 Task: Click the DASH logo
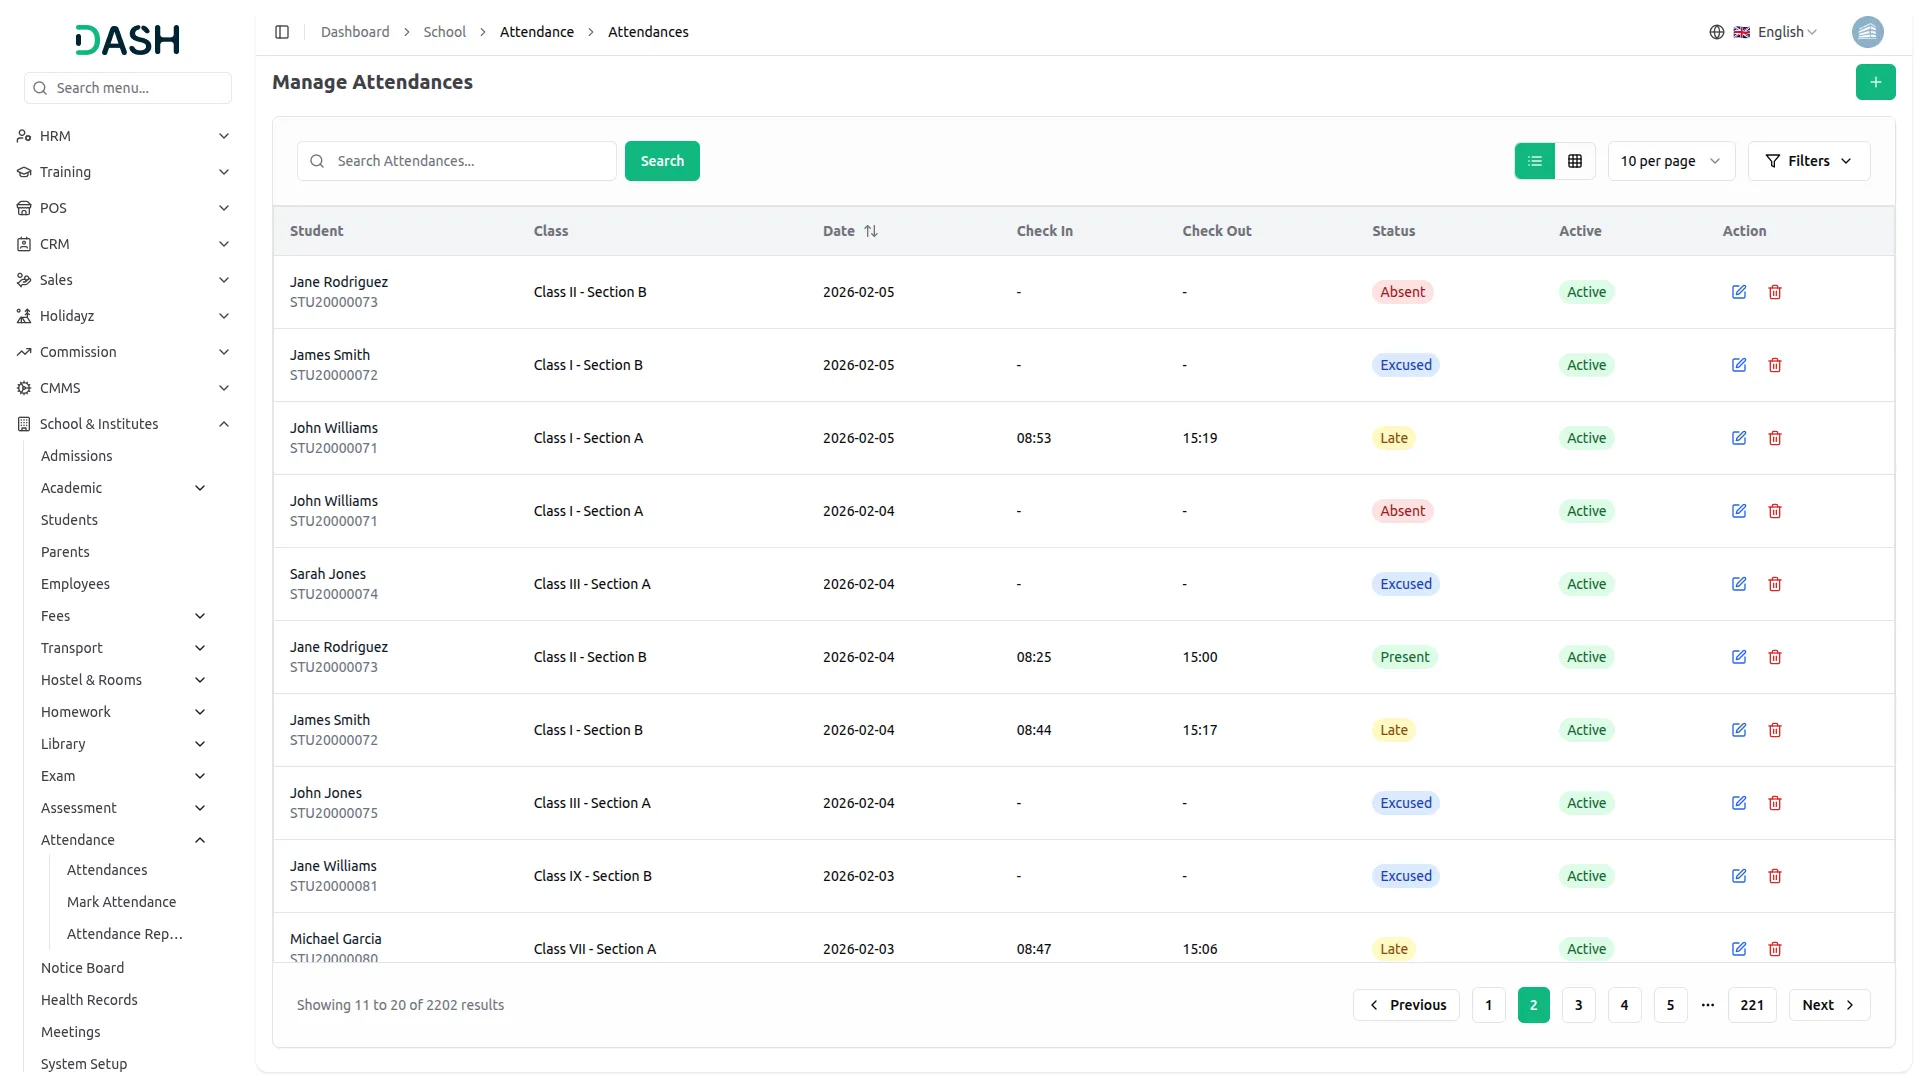tap(127, 40)
